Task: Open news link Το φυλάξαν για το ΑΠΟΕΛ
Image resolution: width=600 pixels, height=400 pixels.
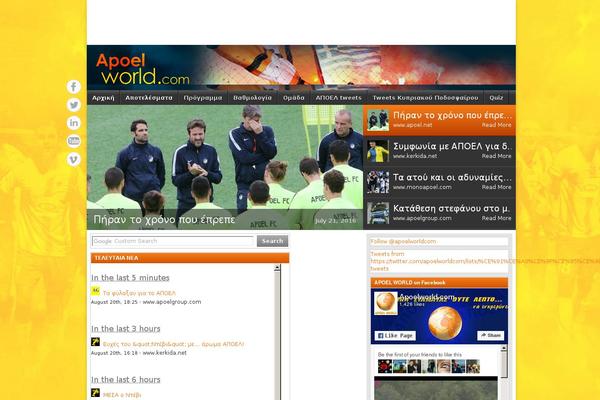Action: pos(139,293)
